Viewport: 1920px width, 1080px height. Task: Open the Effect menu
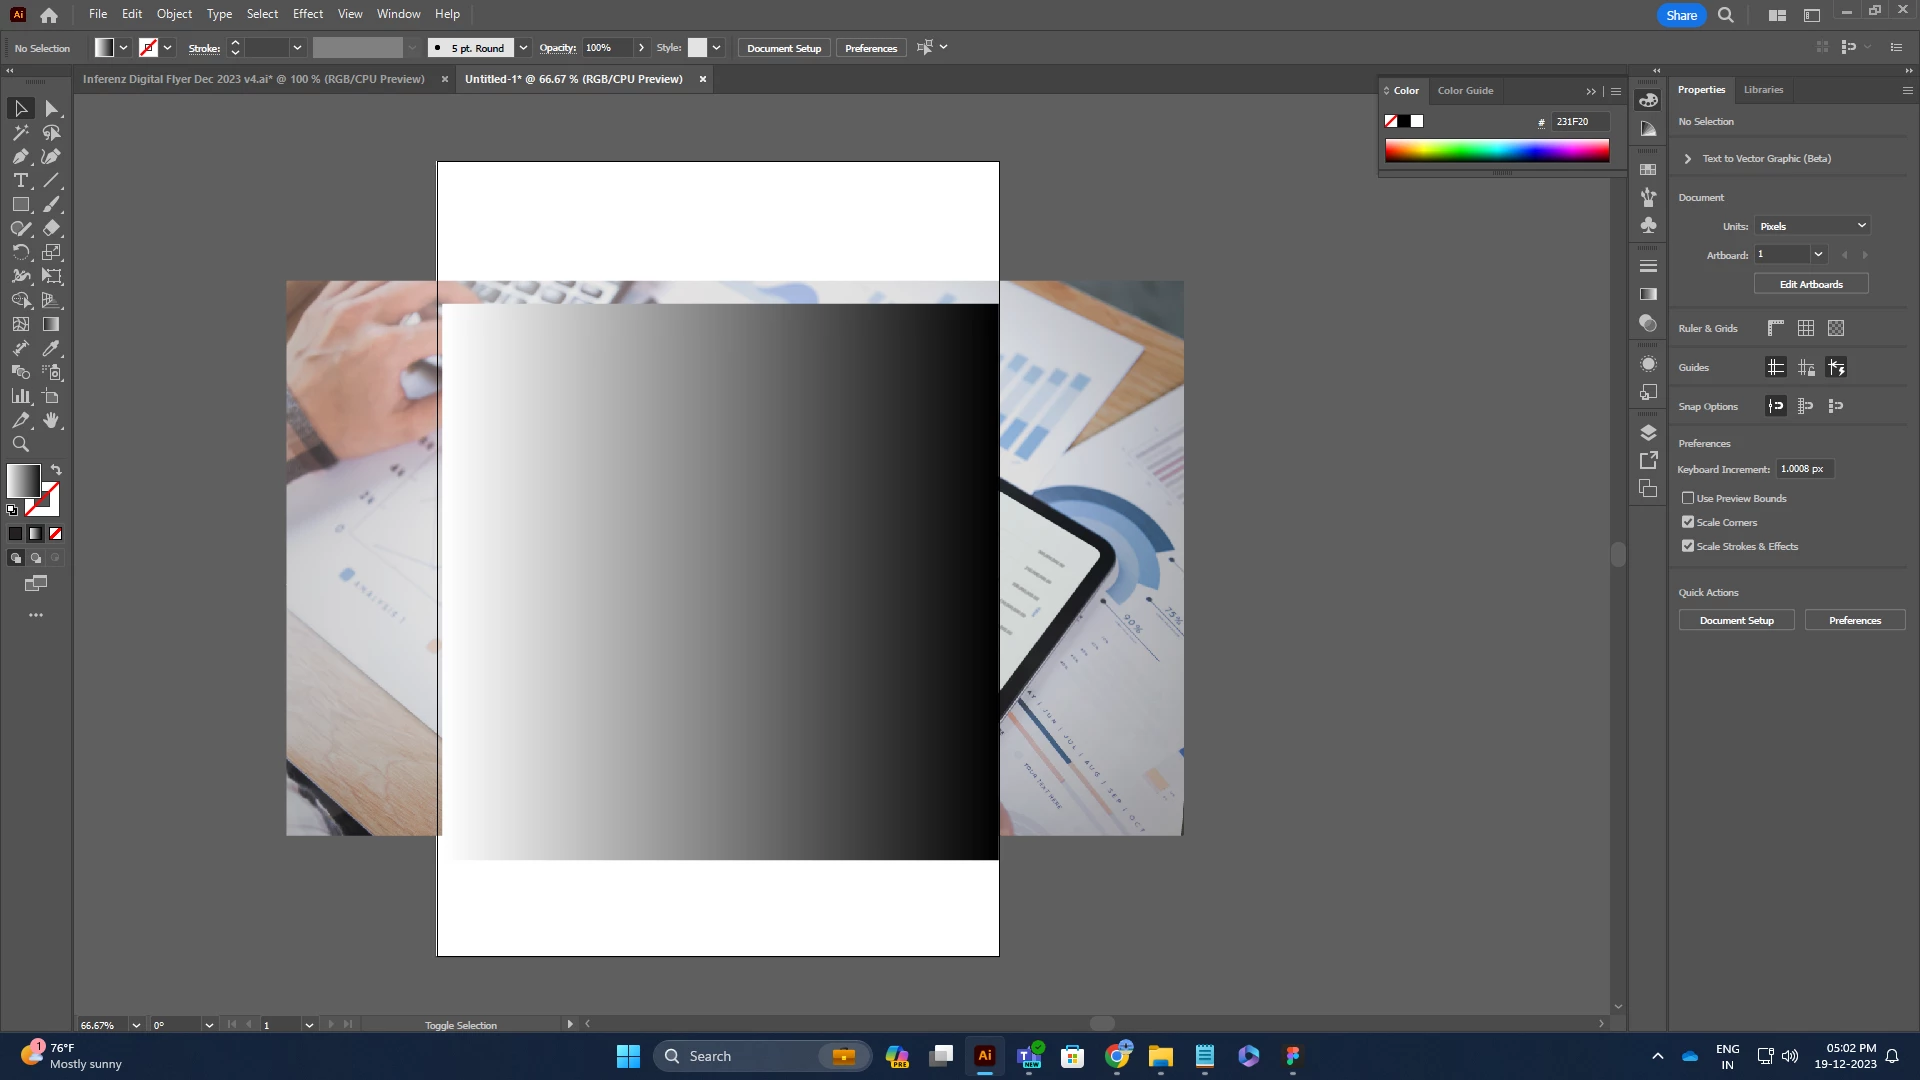[307, 14]
